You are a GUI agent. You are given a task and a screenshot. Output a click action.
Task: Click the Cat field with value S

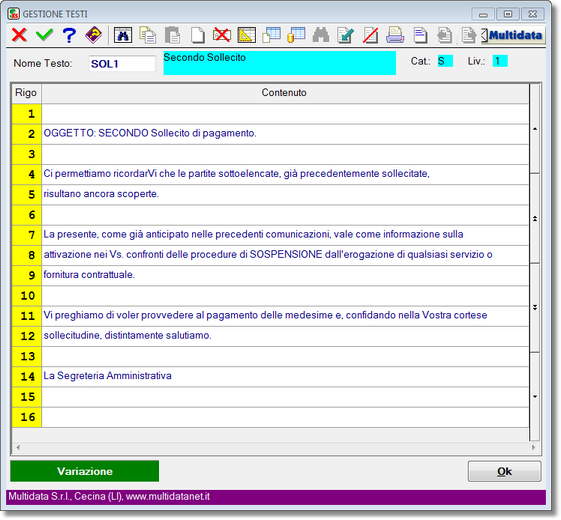(445, 61)
